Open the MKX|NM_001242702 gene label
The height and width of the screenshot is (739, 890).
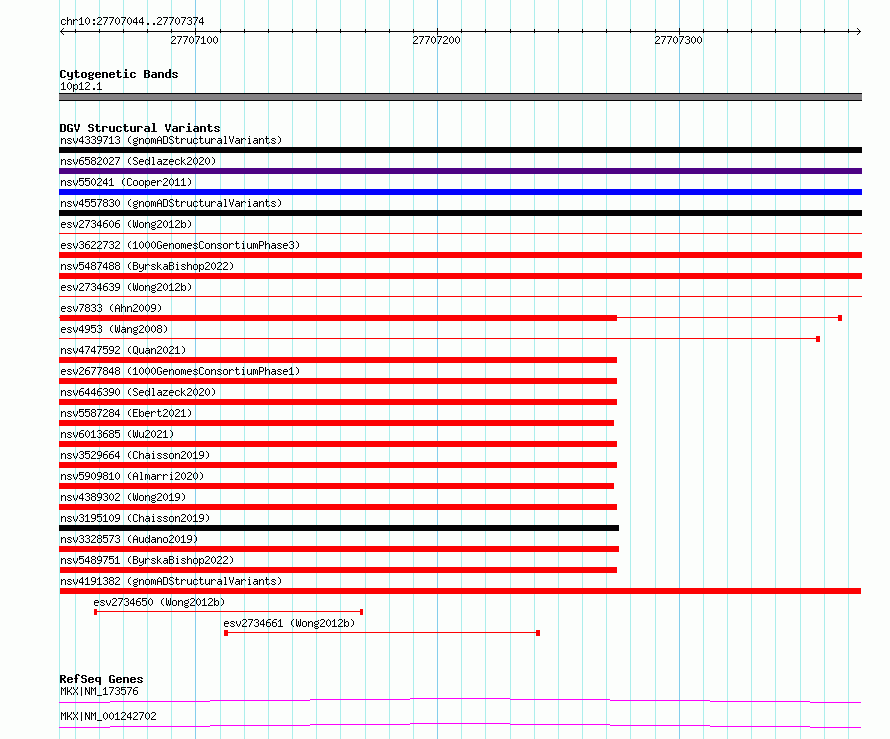pyautogui.click(x=108, y=716)
